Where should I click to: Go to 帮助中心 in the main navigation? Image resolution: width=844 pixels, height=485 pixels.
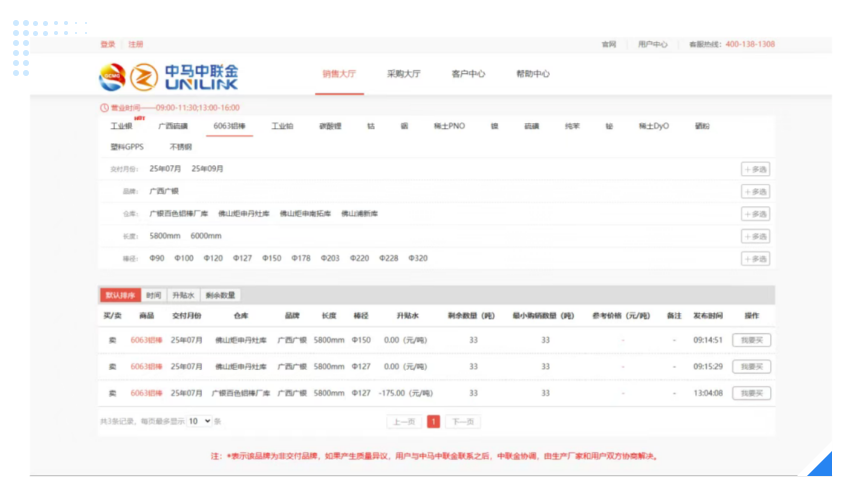pos(533,74)
